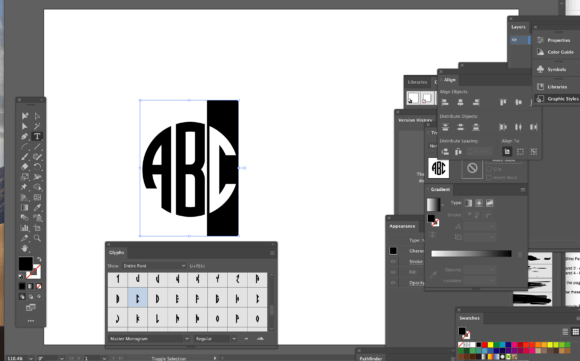Select Linear gradient type

(468, 203)
